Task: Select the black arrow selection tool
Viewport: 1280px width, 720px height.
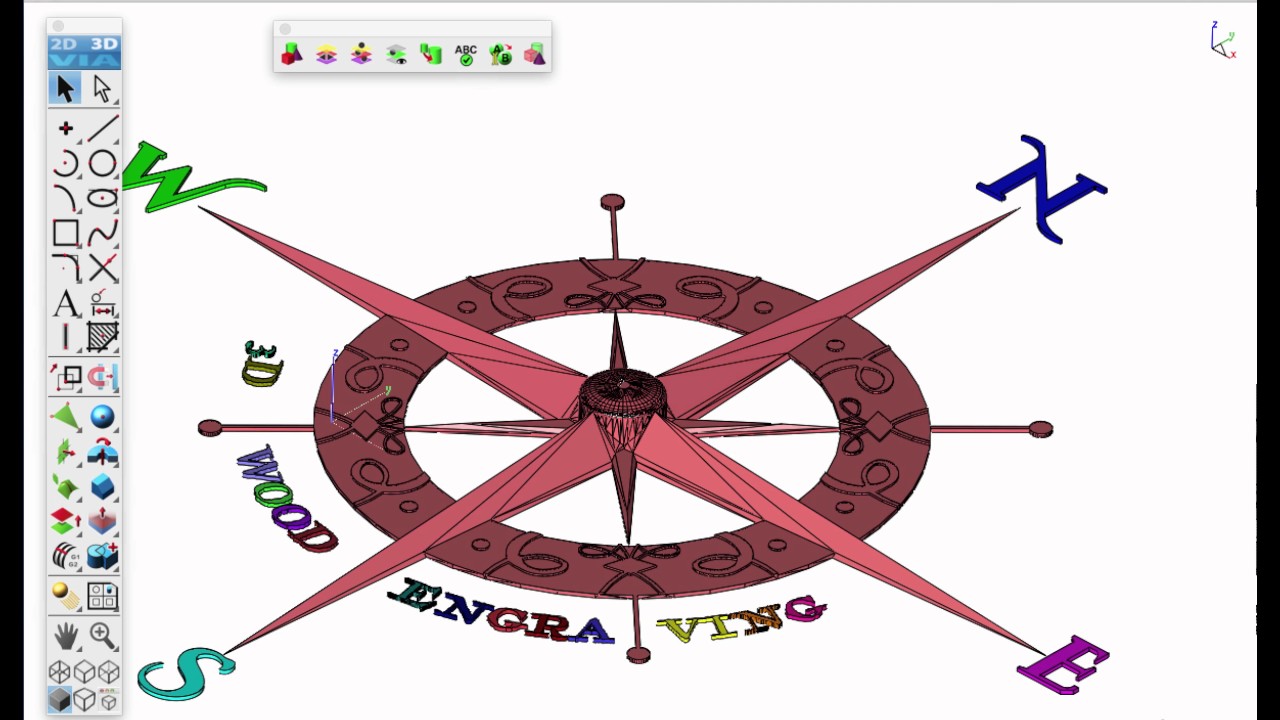Action: [66, 89]
